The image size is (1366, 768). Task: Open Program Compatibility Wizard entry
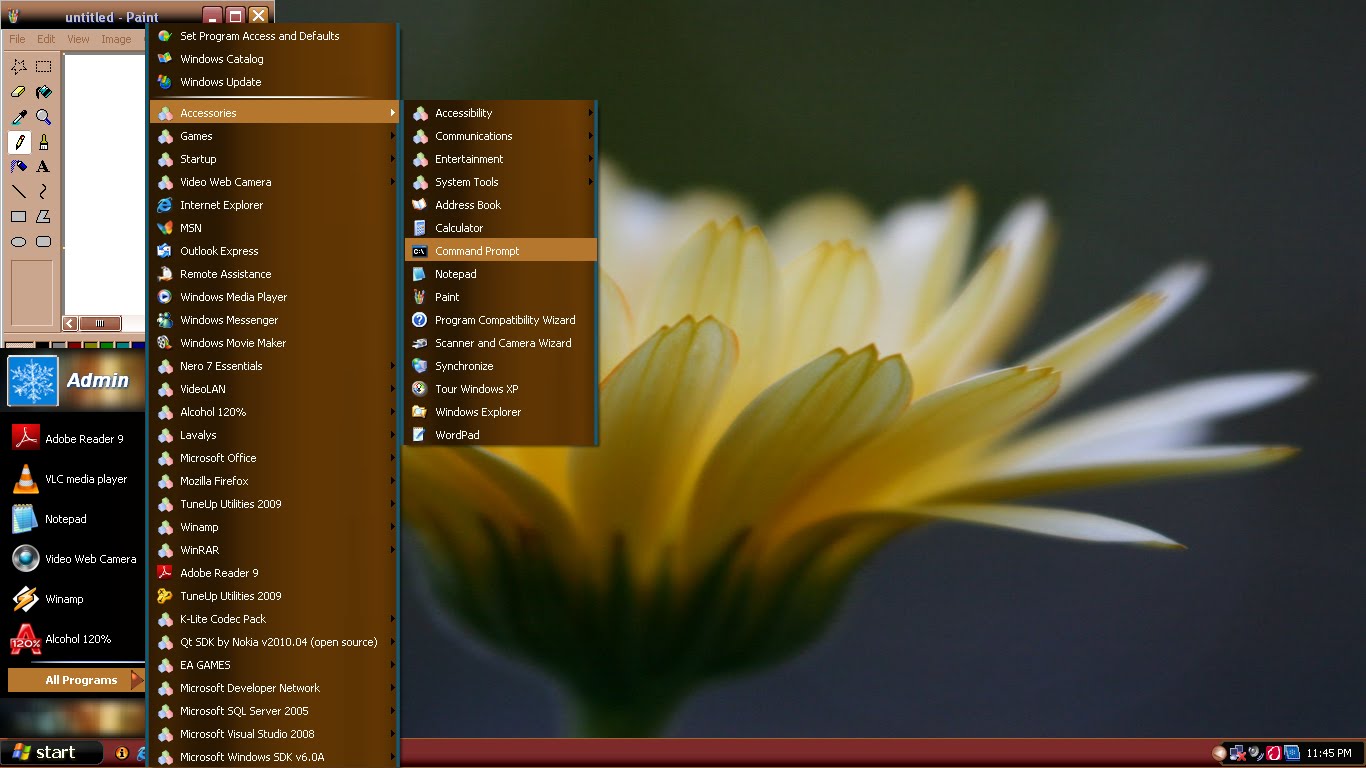coord(500,320)
